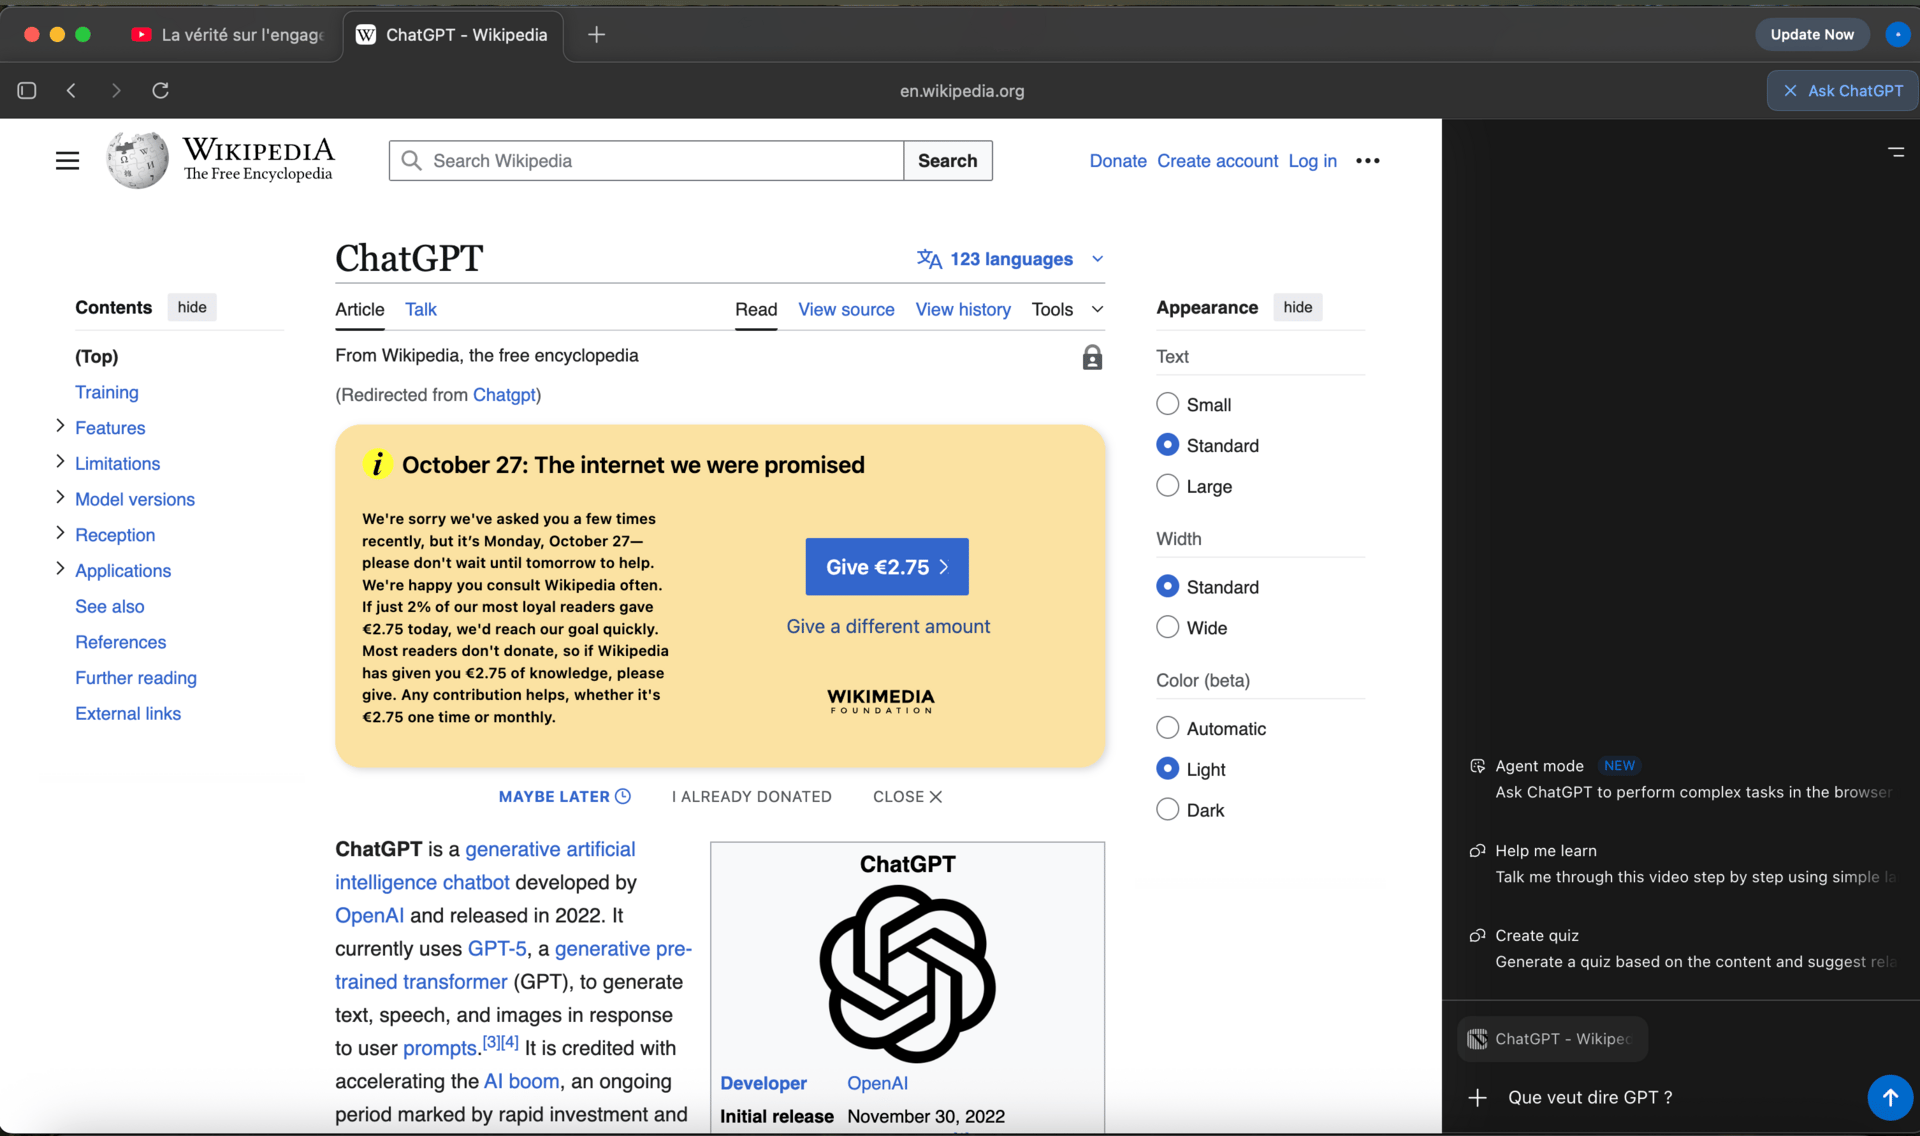The height and width of the screenshot is (1136, 1920).
Task: Open the View history tab
Action: coord(962,309)
